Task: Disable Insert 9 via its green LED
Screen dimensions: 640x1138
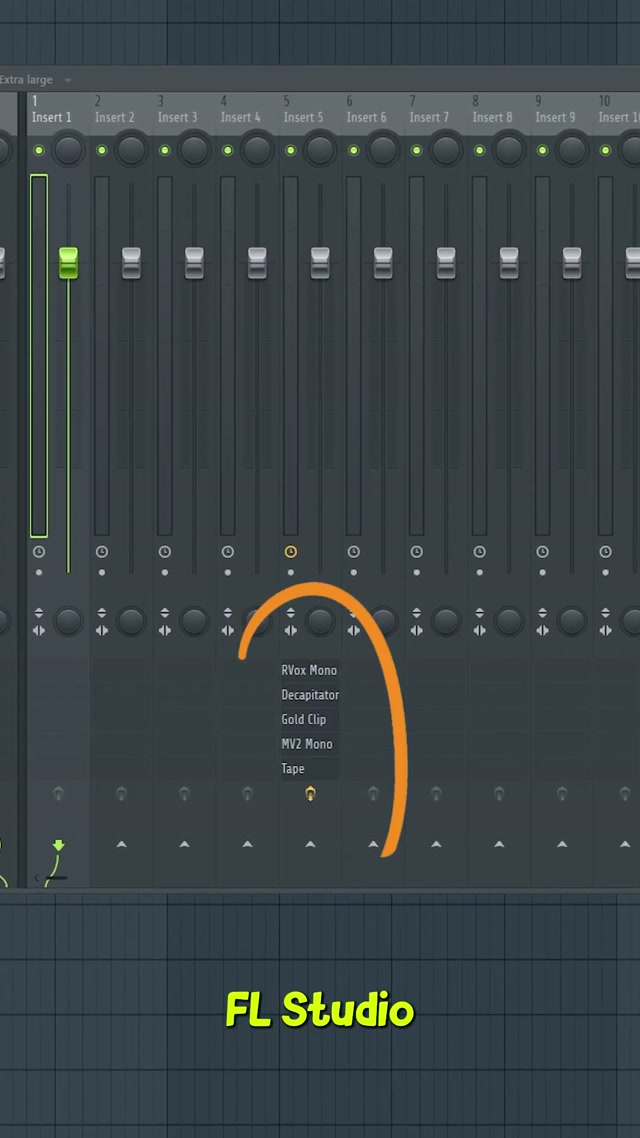Action: tap(542, 150)
